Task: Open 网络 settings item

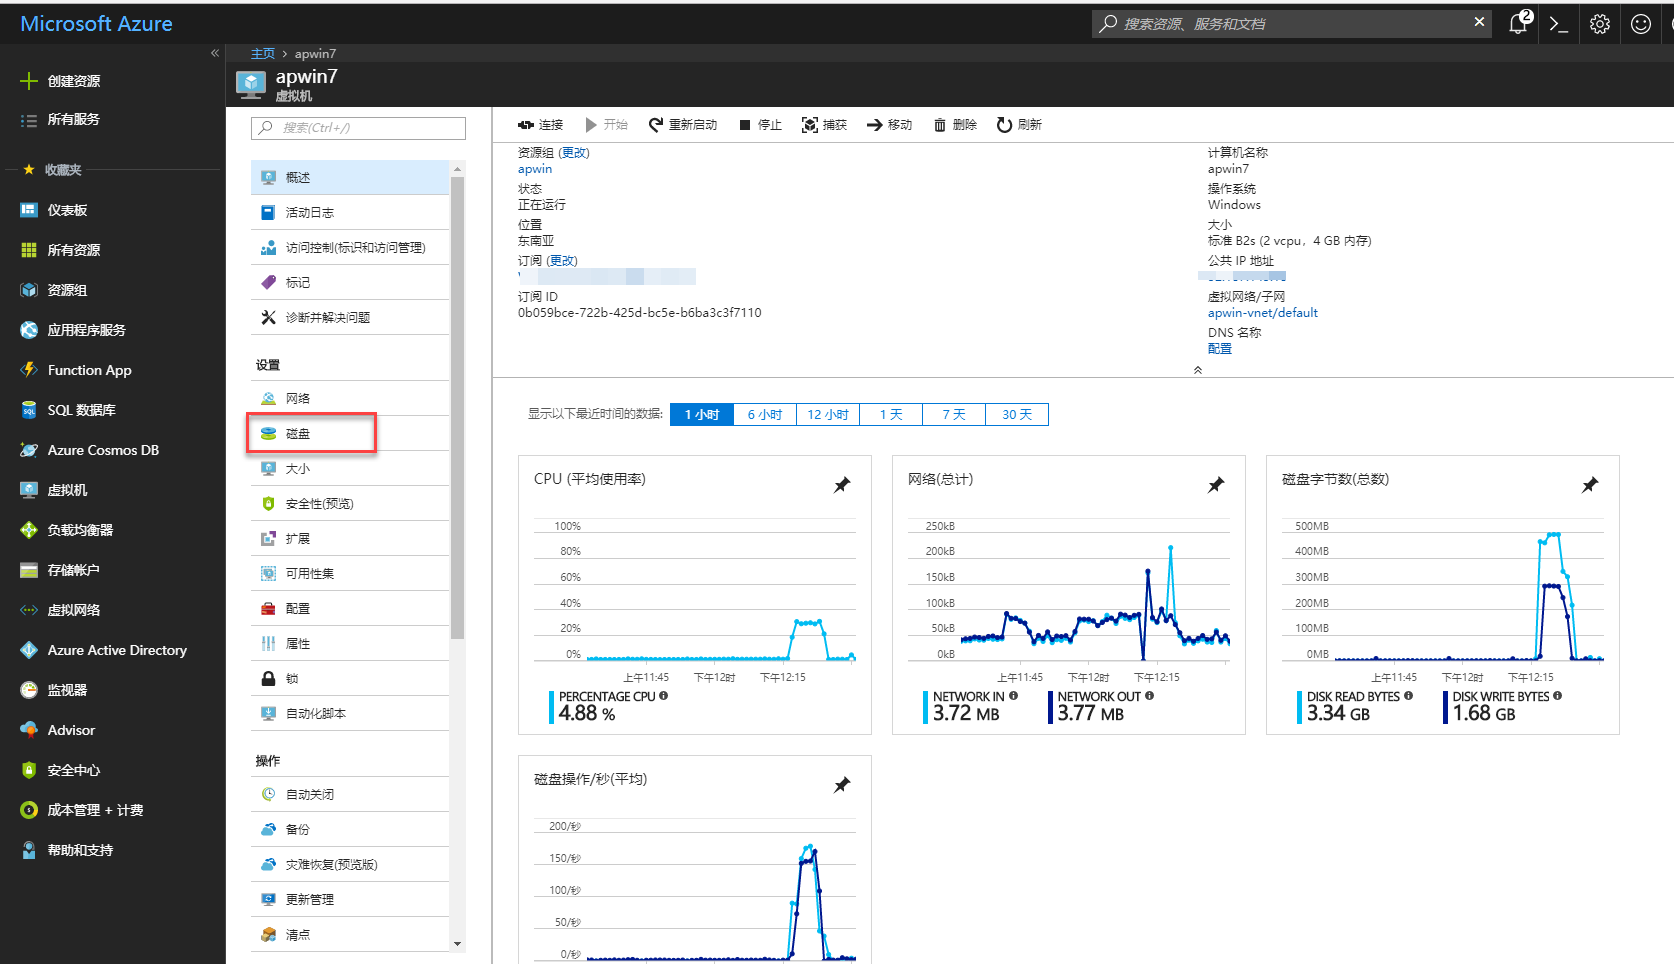Action: coord(350,398)
